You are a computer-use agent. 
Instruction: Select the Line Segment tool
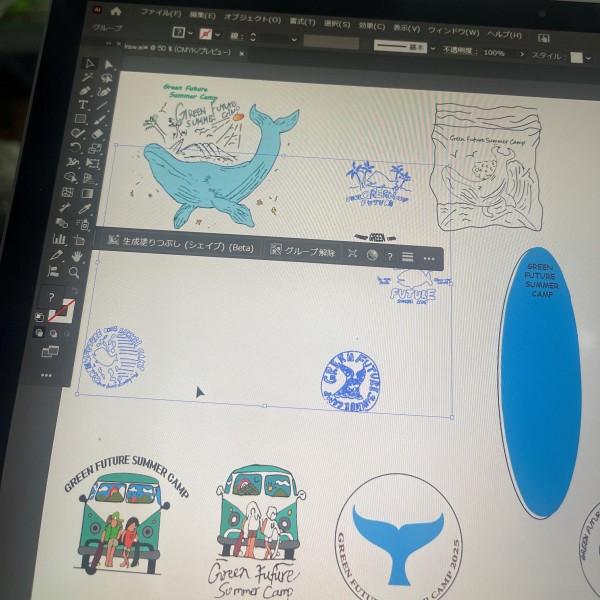pyautogui.click(x=101, y=106)
